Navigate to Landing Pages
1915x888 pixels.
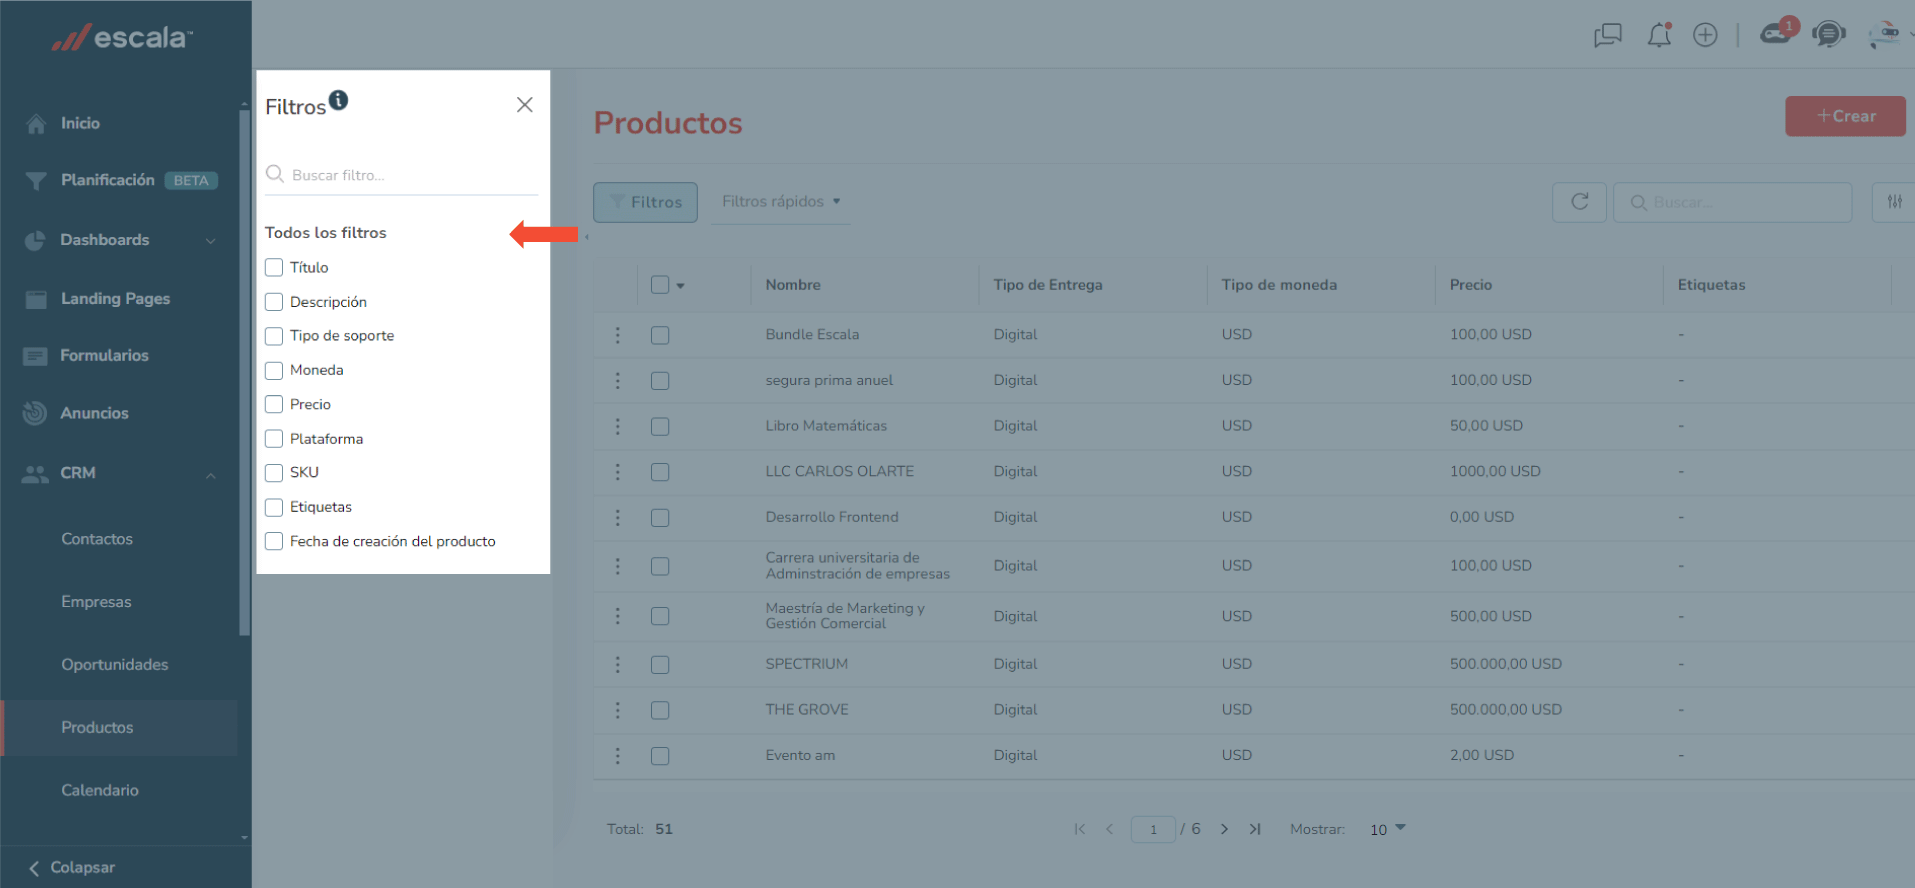pyautogui.click(x=115, y=298)
